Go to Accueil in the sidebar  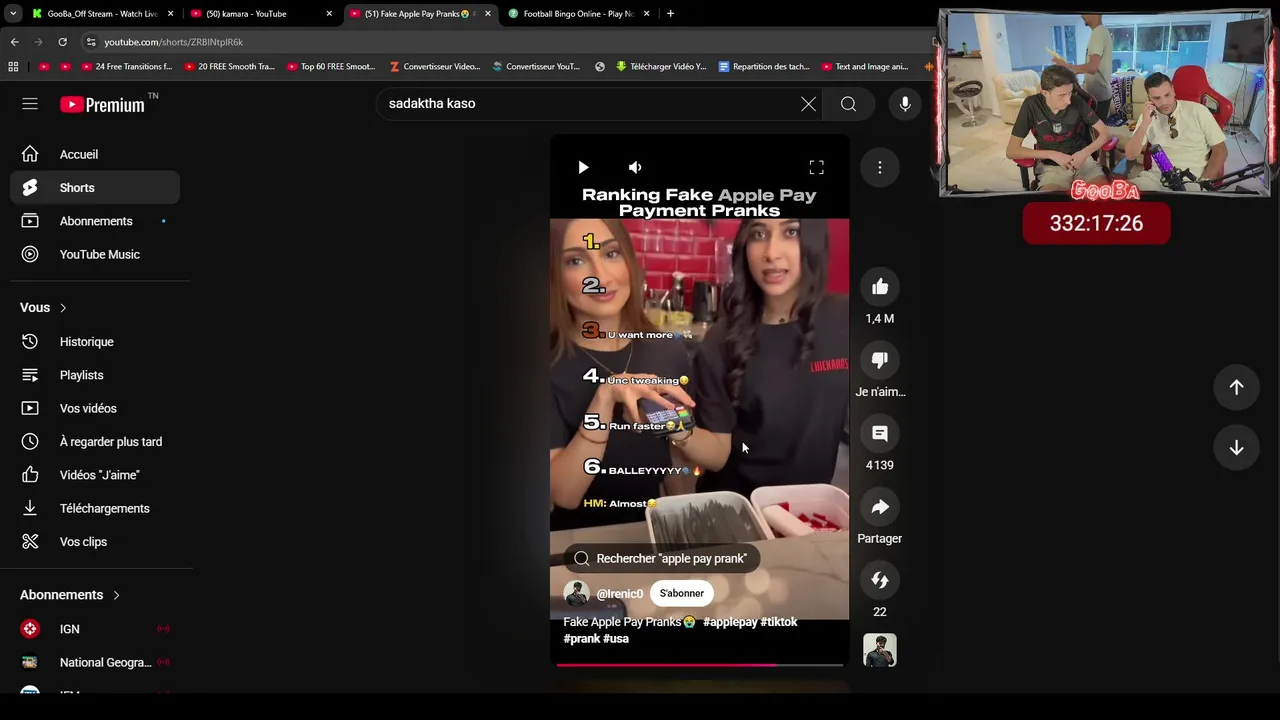click(x=95, y=154)
